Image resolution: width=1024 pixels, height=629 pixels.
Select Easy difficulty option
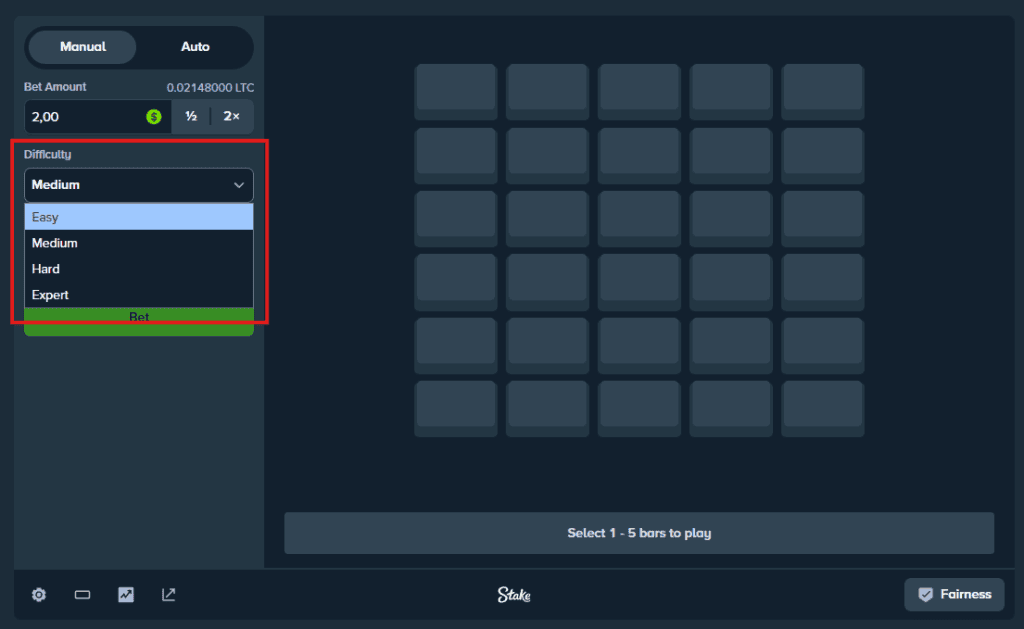click(139, 217)
